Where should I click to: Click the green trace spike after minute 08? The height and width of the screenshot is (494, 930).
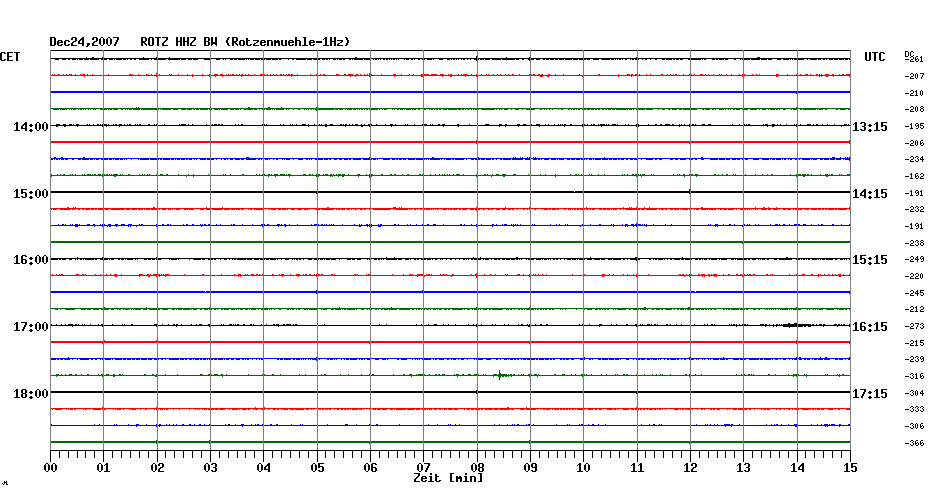click(500, 375)
